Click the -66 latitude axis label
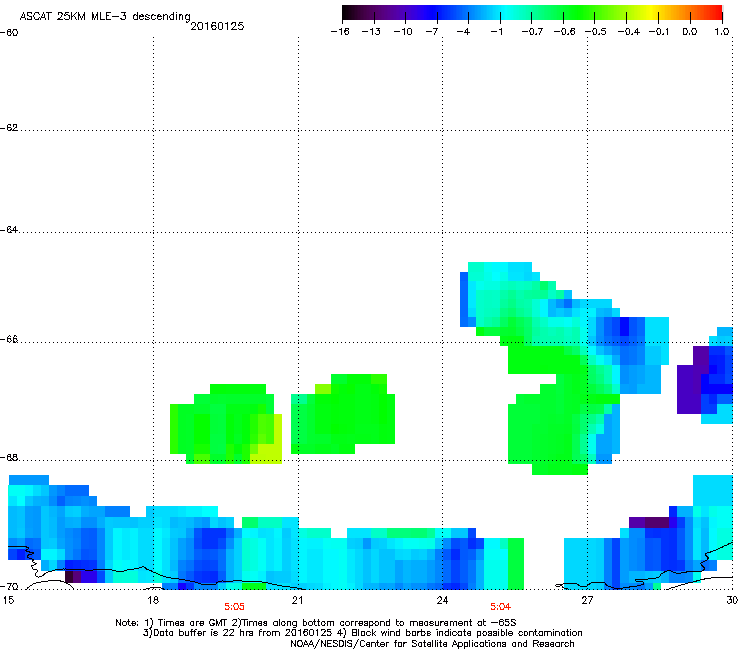 coord(9,339)
